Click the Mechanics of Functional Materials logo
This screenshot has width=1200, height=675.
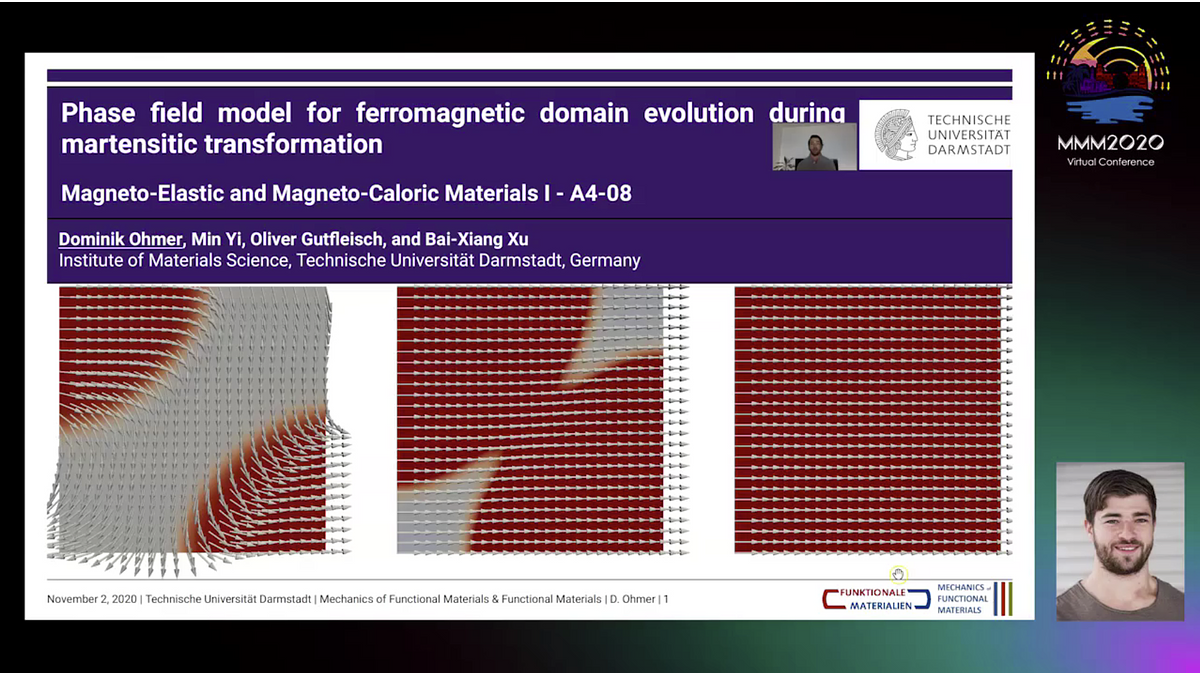974,598
